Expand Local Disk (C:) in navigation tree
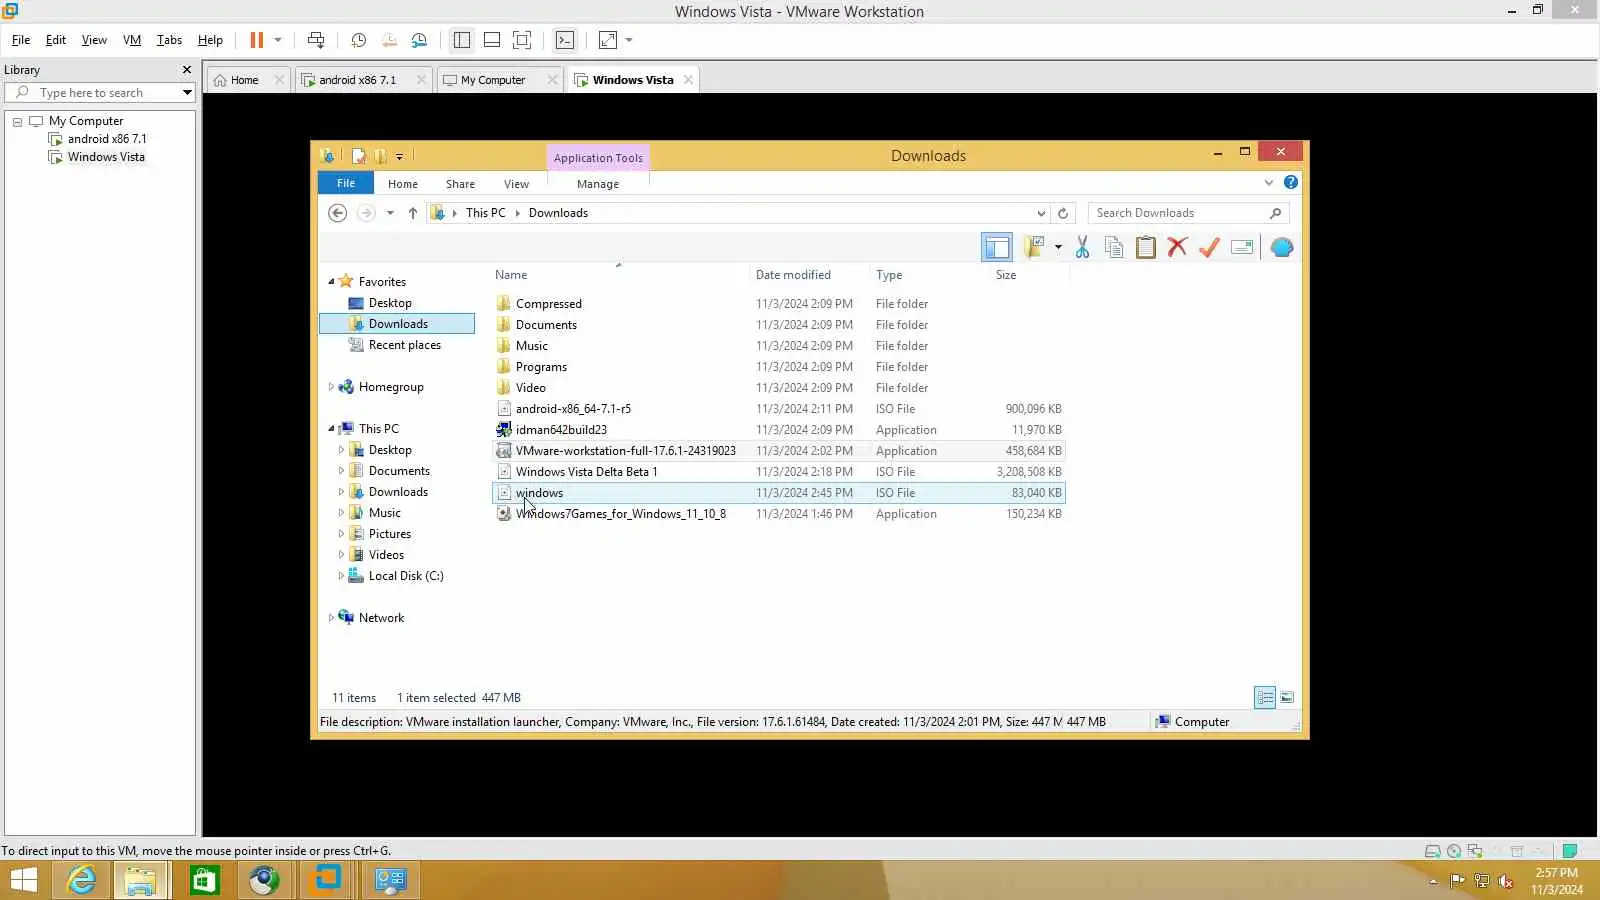 [x=341, y=576]
